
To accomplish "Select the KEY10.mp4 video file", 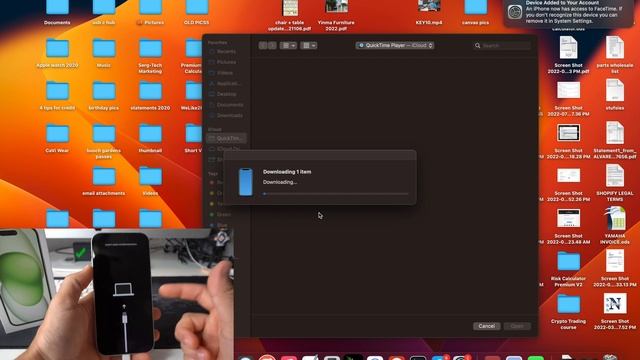I will [x=429, y=13].
